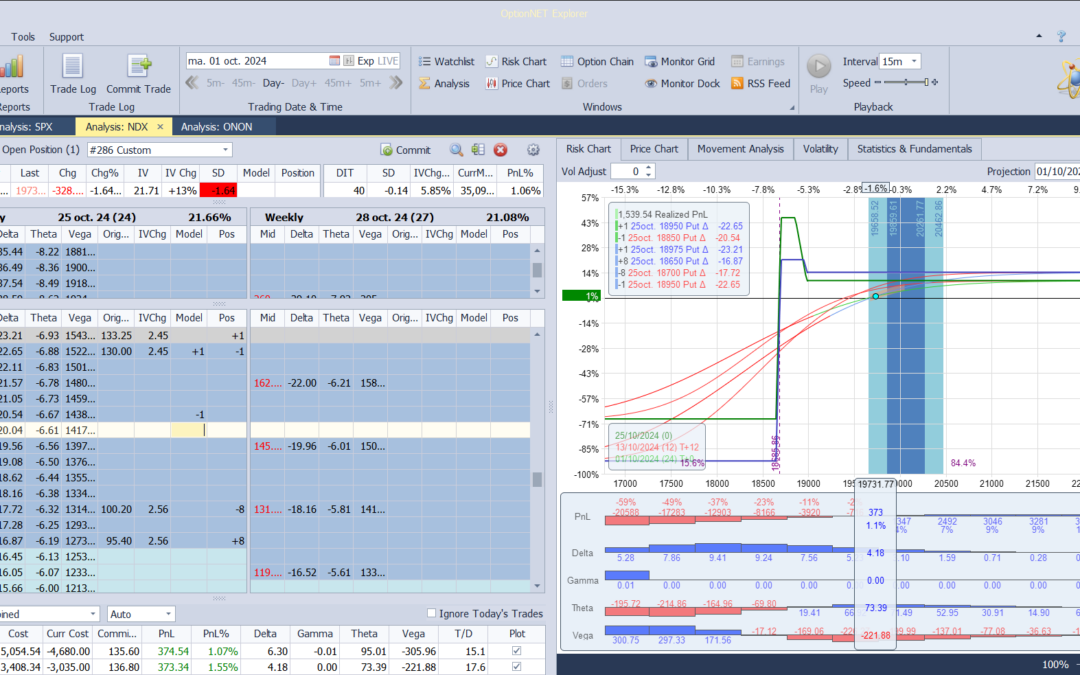Toggle Ignore Today's Trades checkbox
The image size is (1080, 675).
[432, 613]
